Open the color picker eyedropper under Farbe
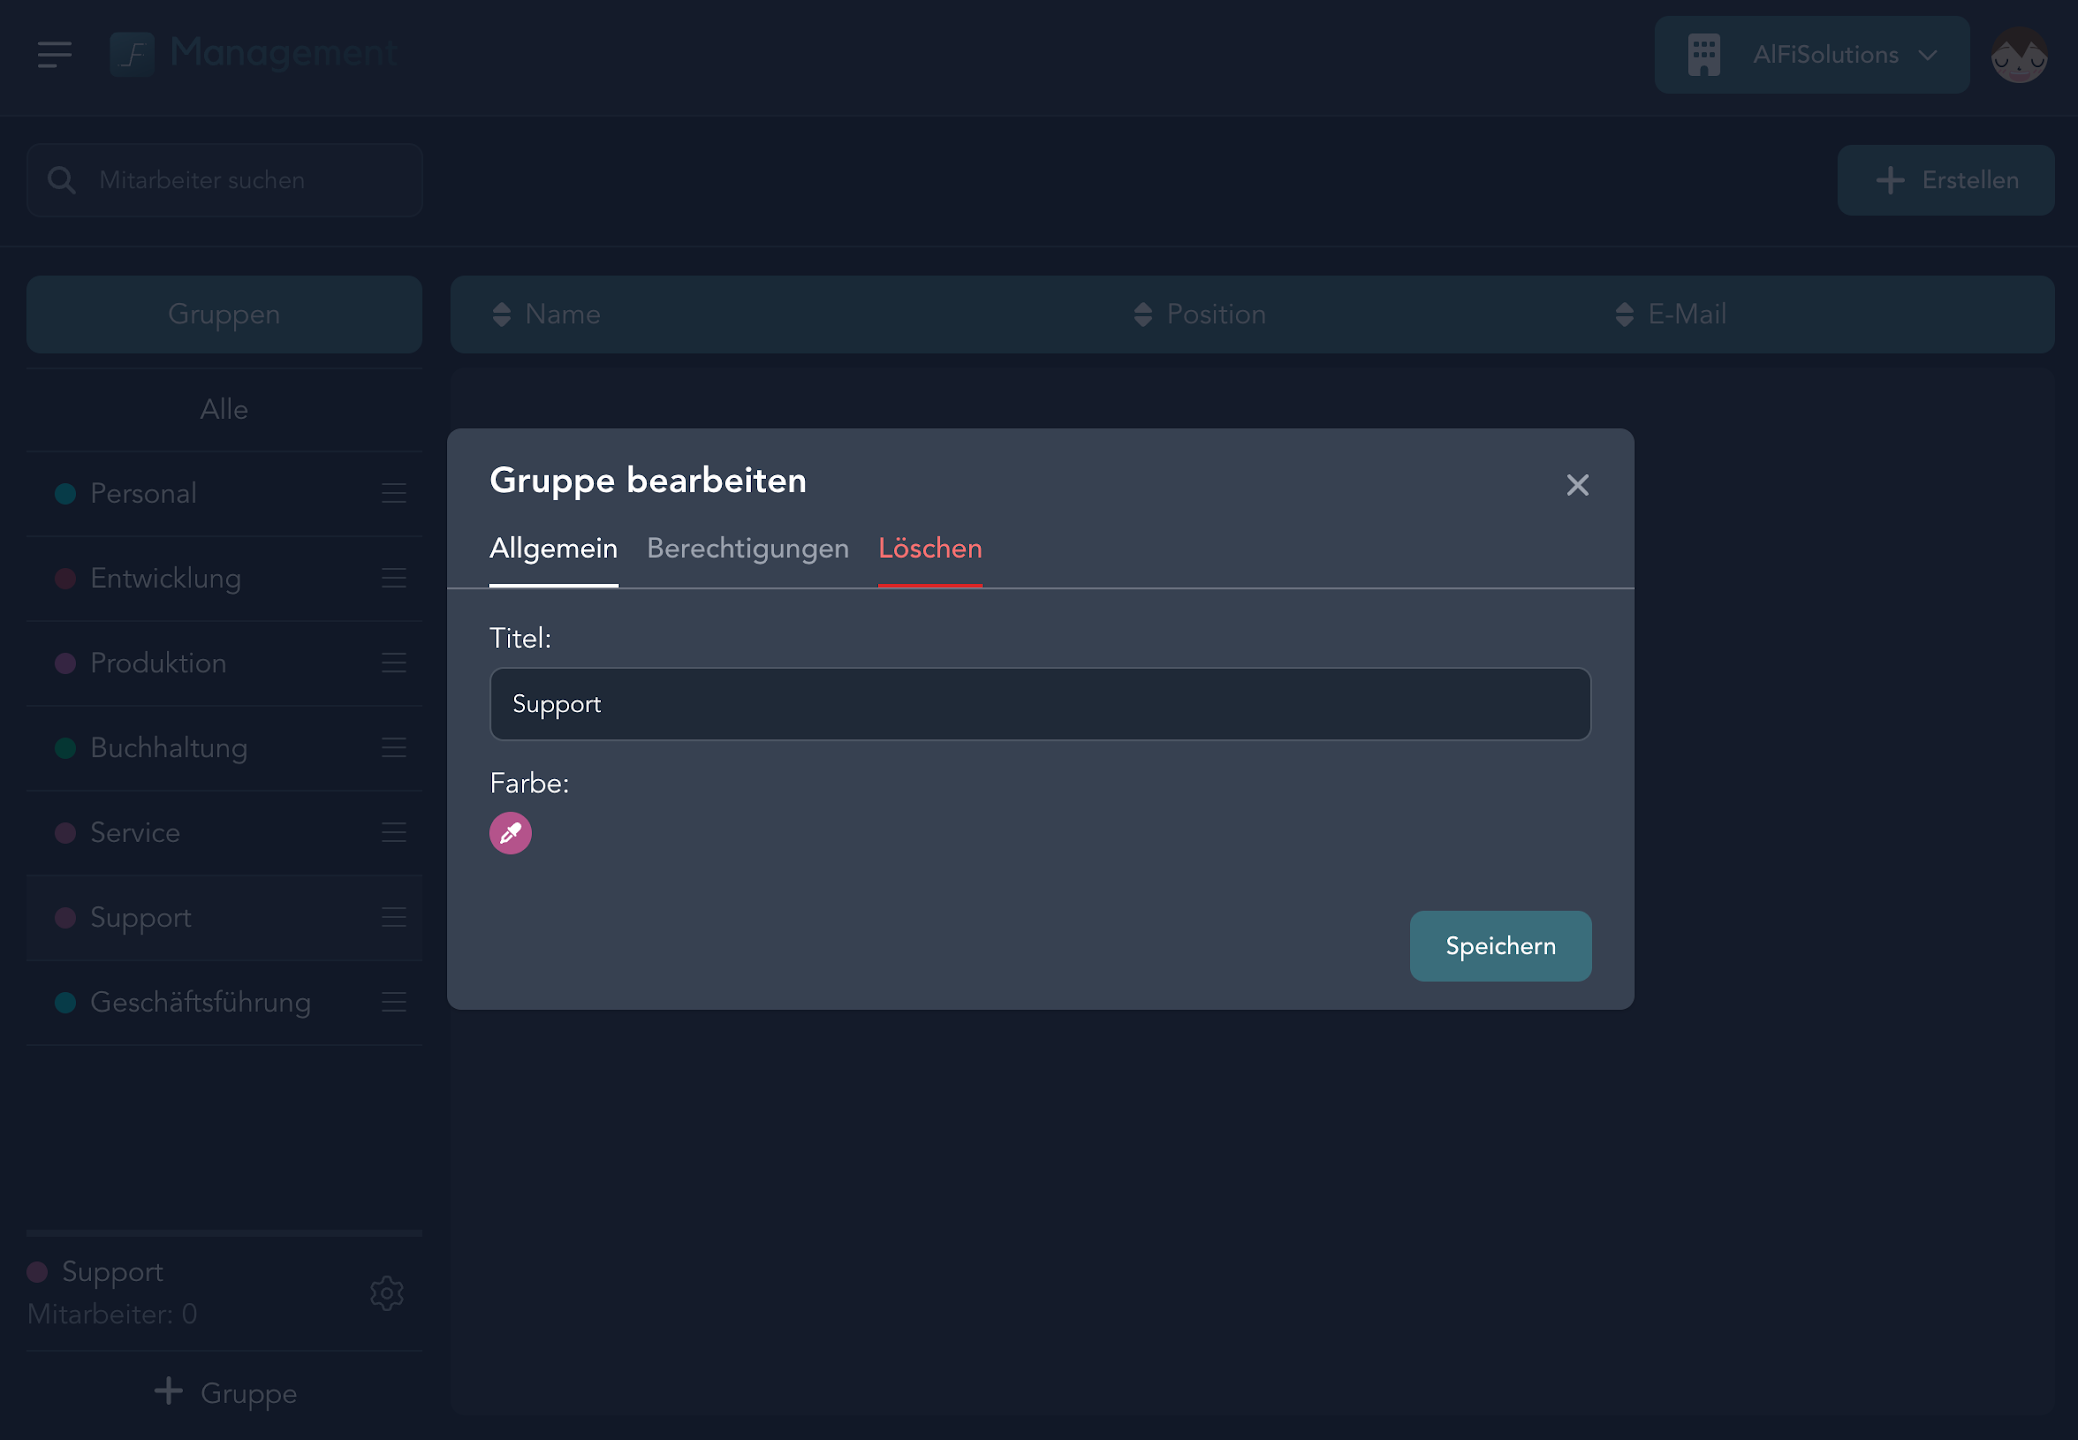The width and height of the screenshot is (2078, 1440). click(510, 833)
